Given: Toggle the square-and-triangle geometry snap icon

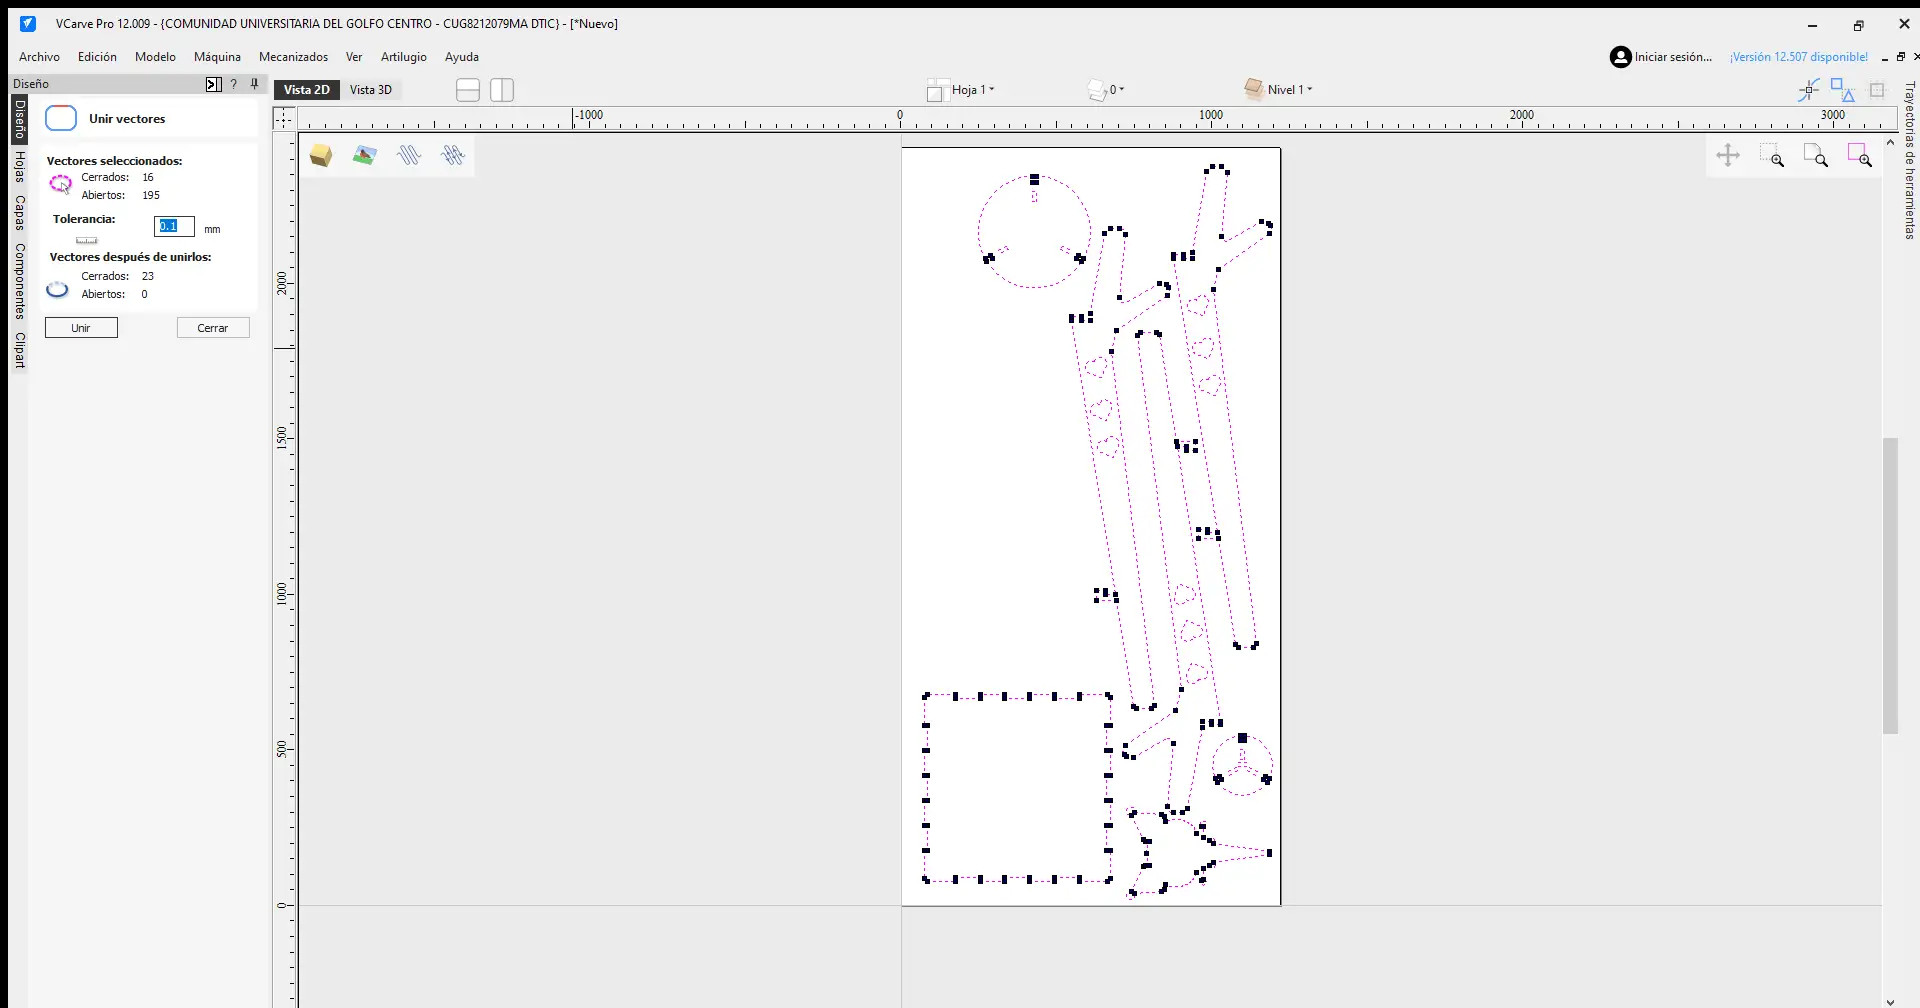Looking at the screenshot, I should (x=1843, y=90).
